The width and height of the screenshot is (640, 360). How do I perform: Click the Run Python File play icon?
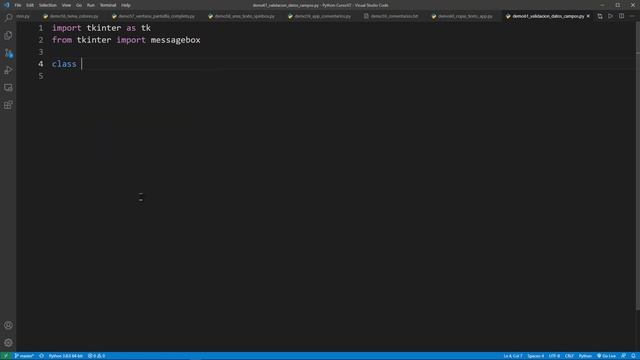pos(610,16)
